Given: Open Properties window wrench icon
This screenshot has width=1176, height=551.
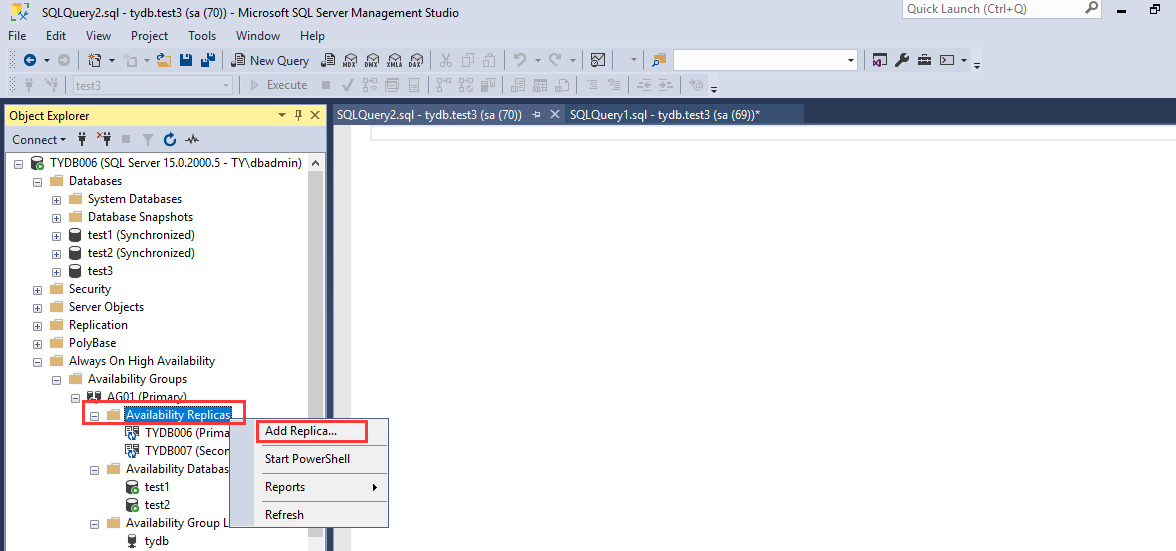Looking at the screenshot, I should pyautogui.click(x=902, y=60).
